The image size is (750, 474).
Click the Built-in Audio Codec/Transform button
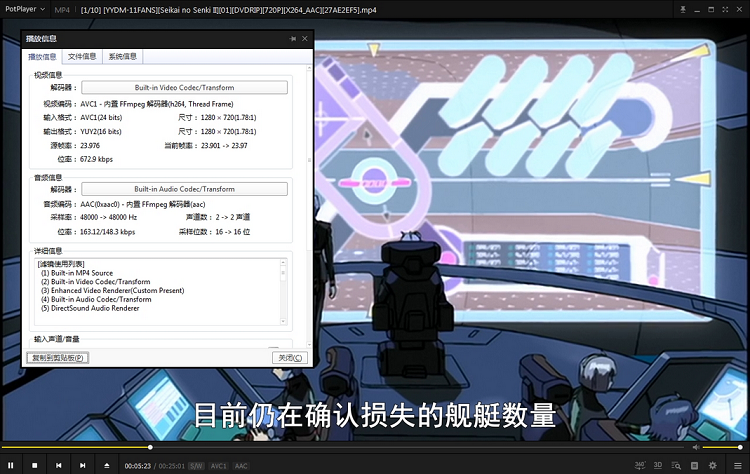click(x=184, y=189)
